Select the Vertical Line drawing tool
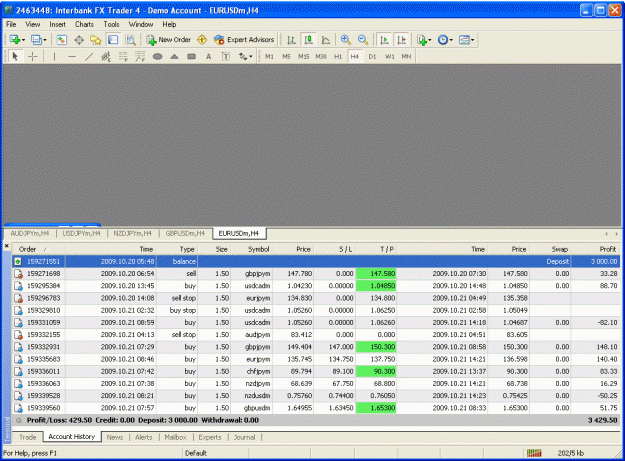The image size is (625, 461). pos(54,57)
